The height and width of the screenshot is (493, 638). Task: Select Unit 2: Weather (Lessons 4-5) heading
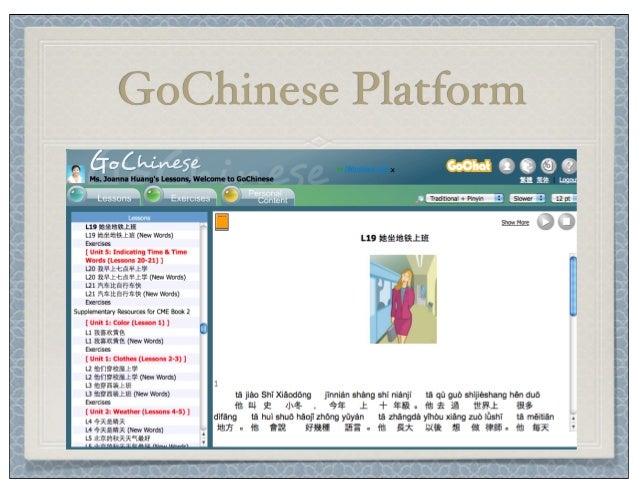(138, 412)
